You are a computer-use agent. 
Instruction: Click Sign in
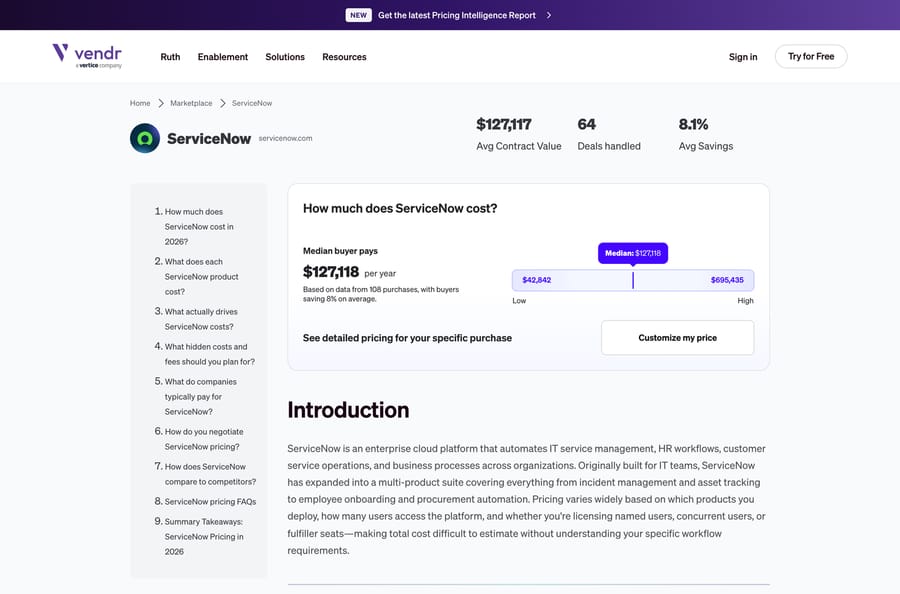click(x=743, y=57)
